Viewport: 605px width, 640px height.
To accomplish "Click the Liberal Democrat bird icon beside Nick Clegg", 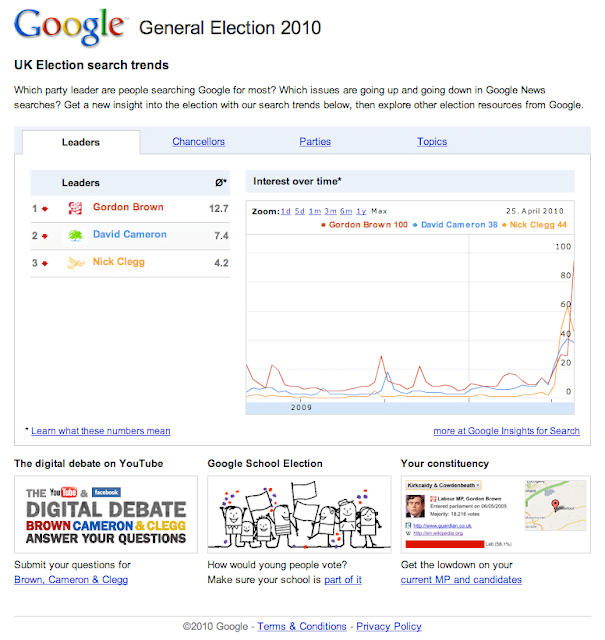I will 75,263.
